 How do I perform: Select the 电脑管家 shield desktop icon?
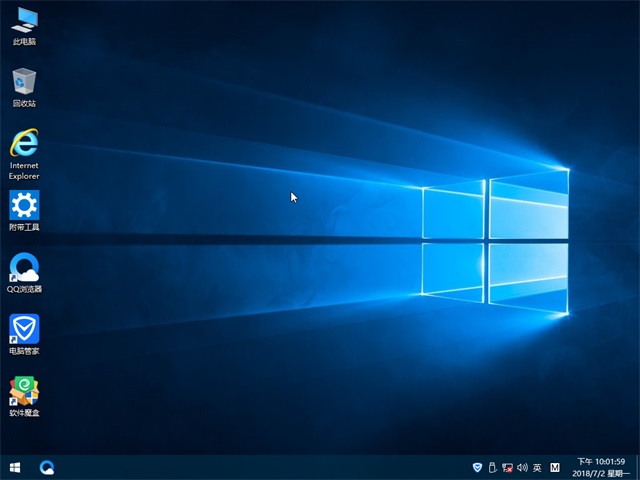pyautogui.click(x=24, y=331)
